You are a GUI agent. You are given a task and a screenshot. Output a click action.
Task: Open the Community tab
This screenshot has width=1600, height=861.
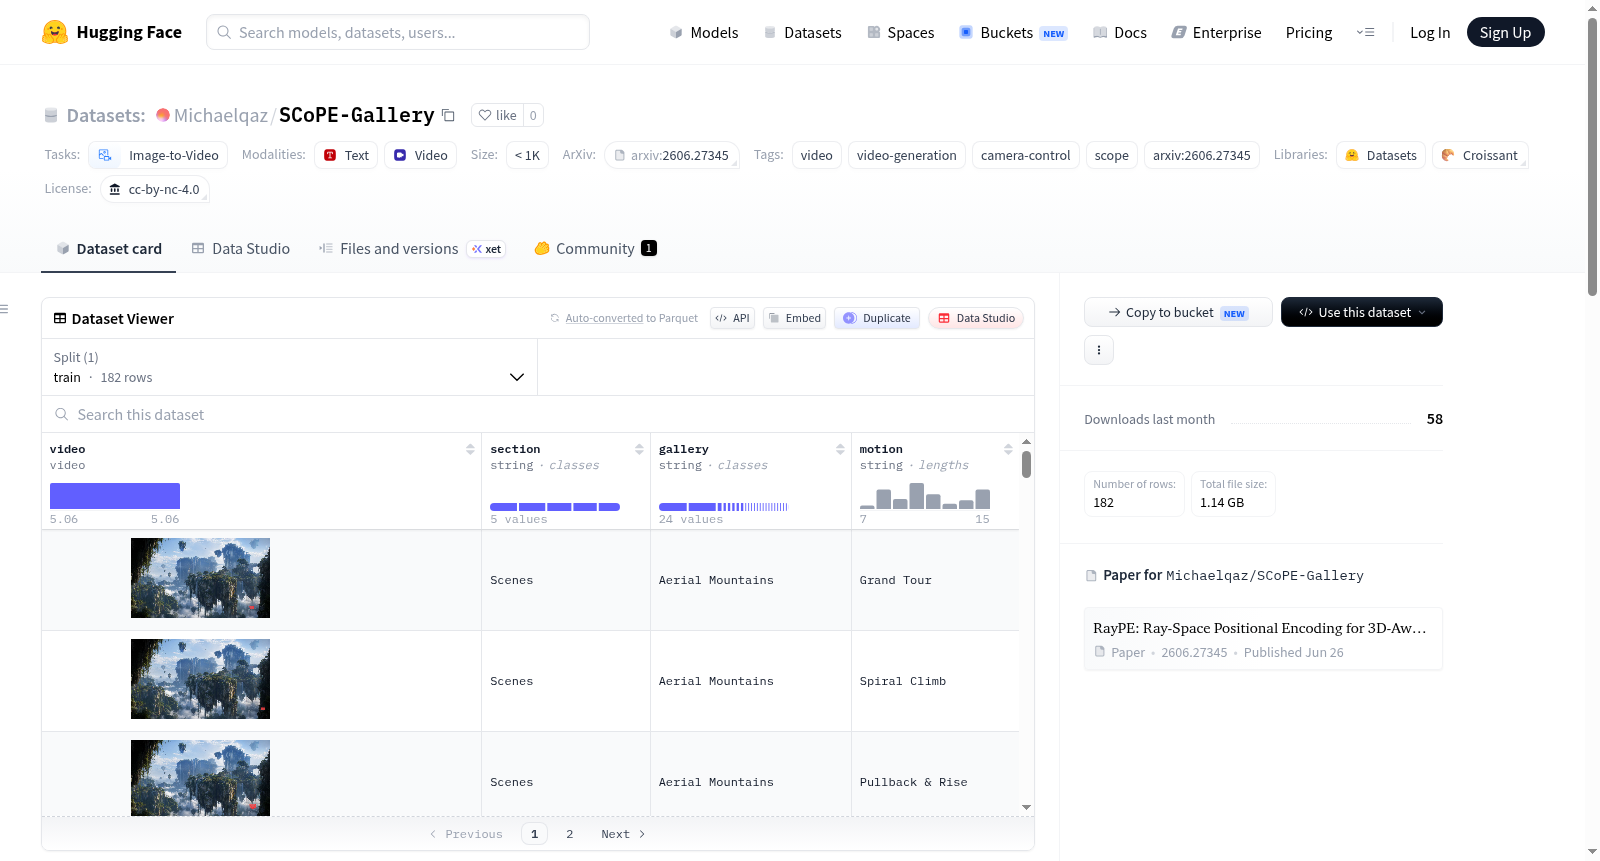click(x=595, y=249)
